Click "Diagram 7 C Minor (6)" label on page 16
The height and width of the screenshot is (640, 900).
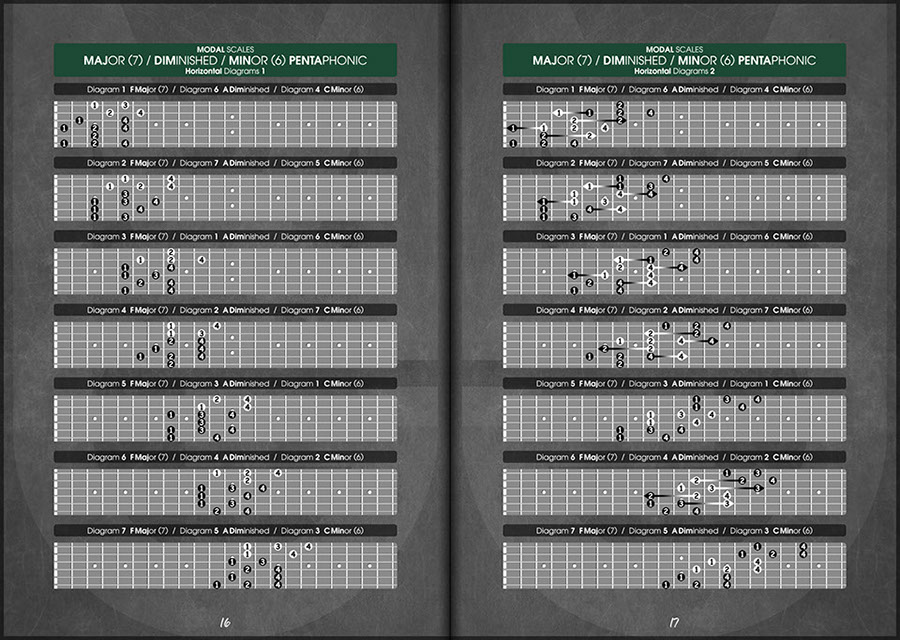(322, 310)
